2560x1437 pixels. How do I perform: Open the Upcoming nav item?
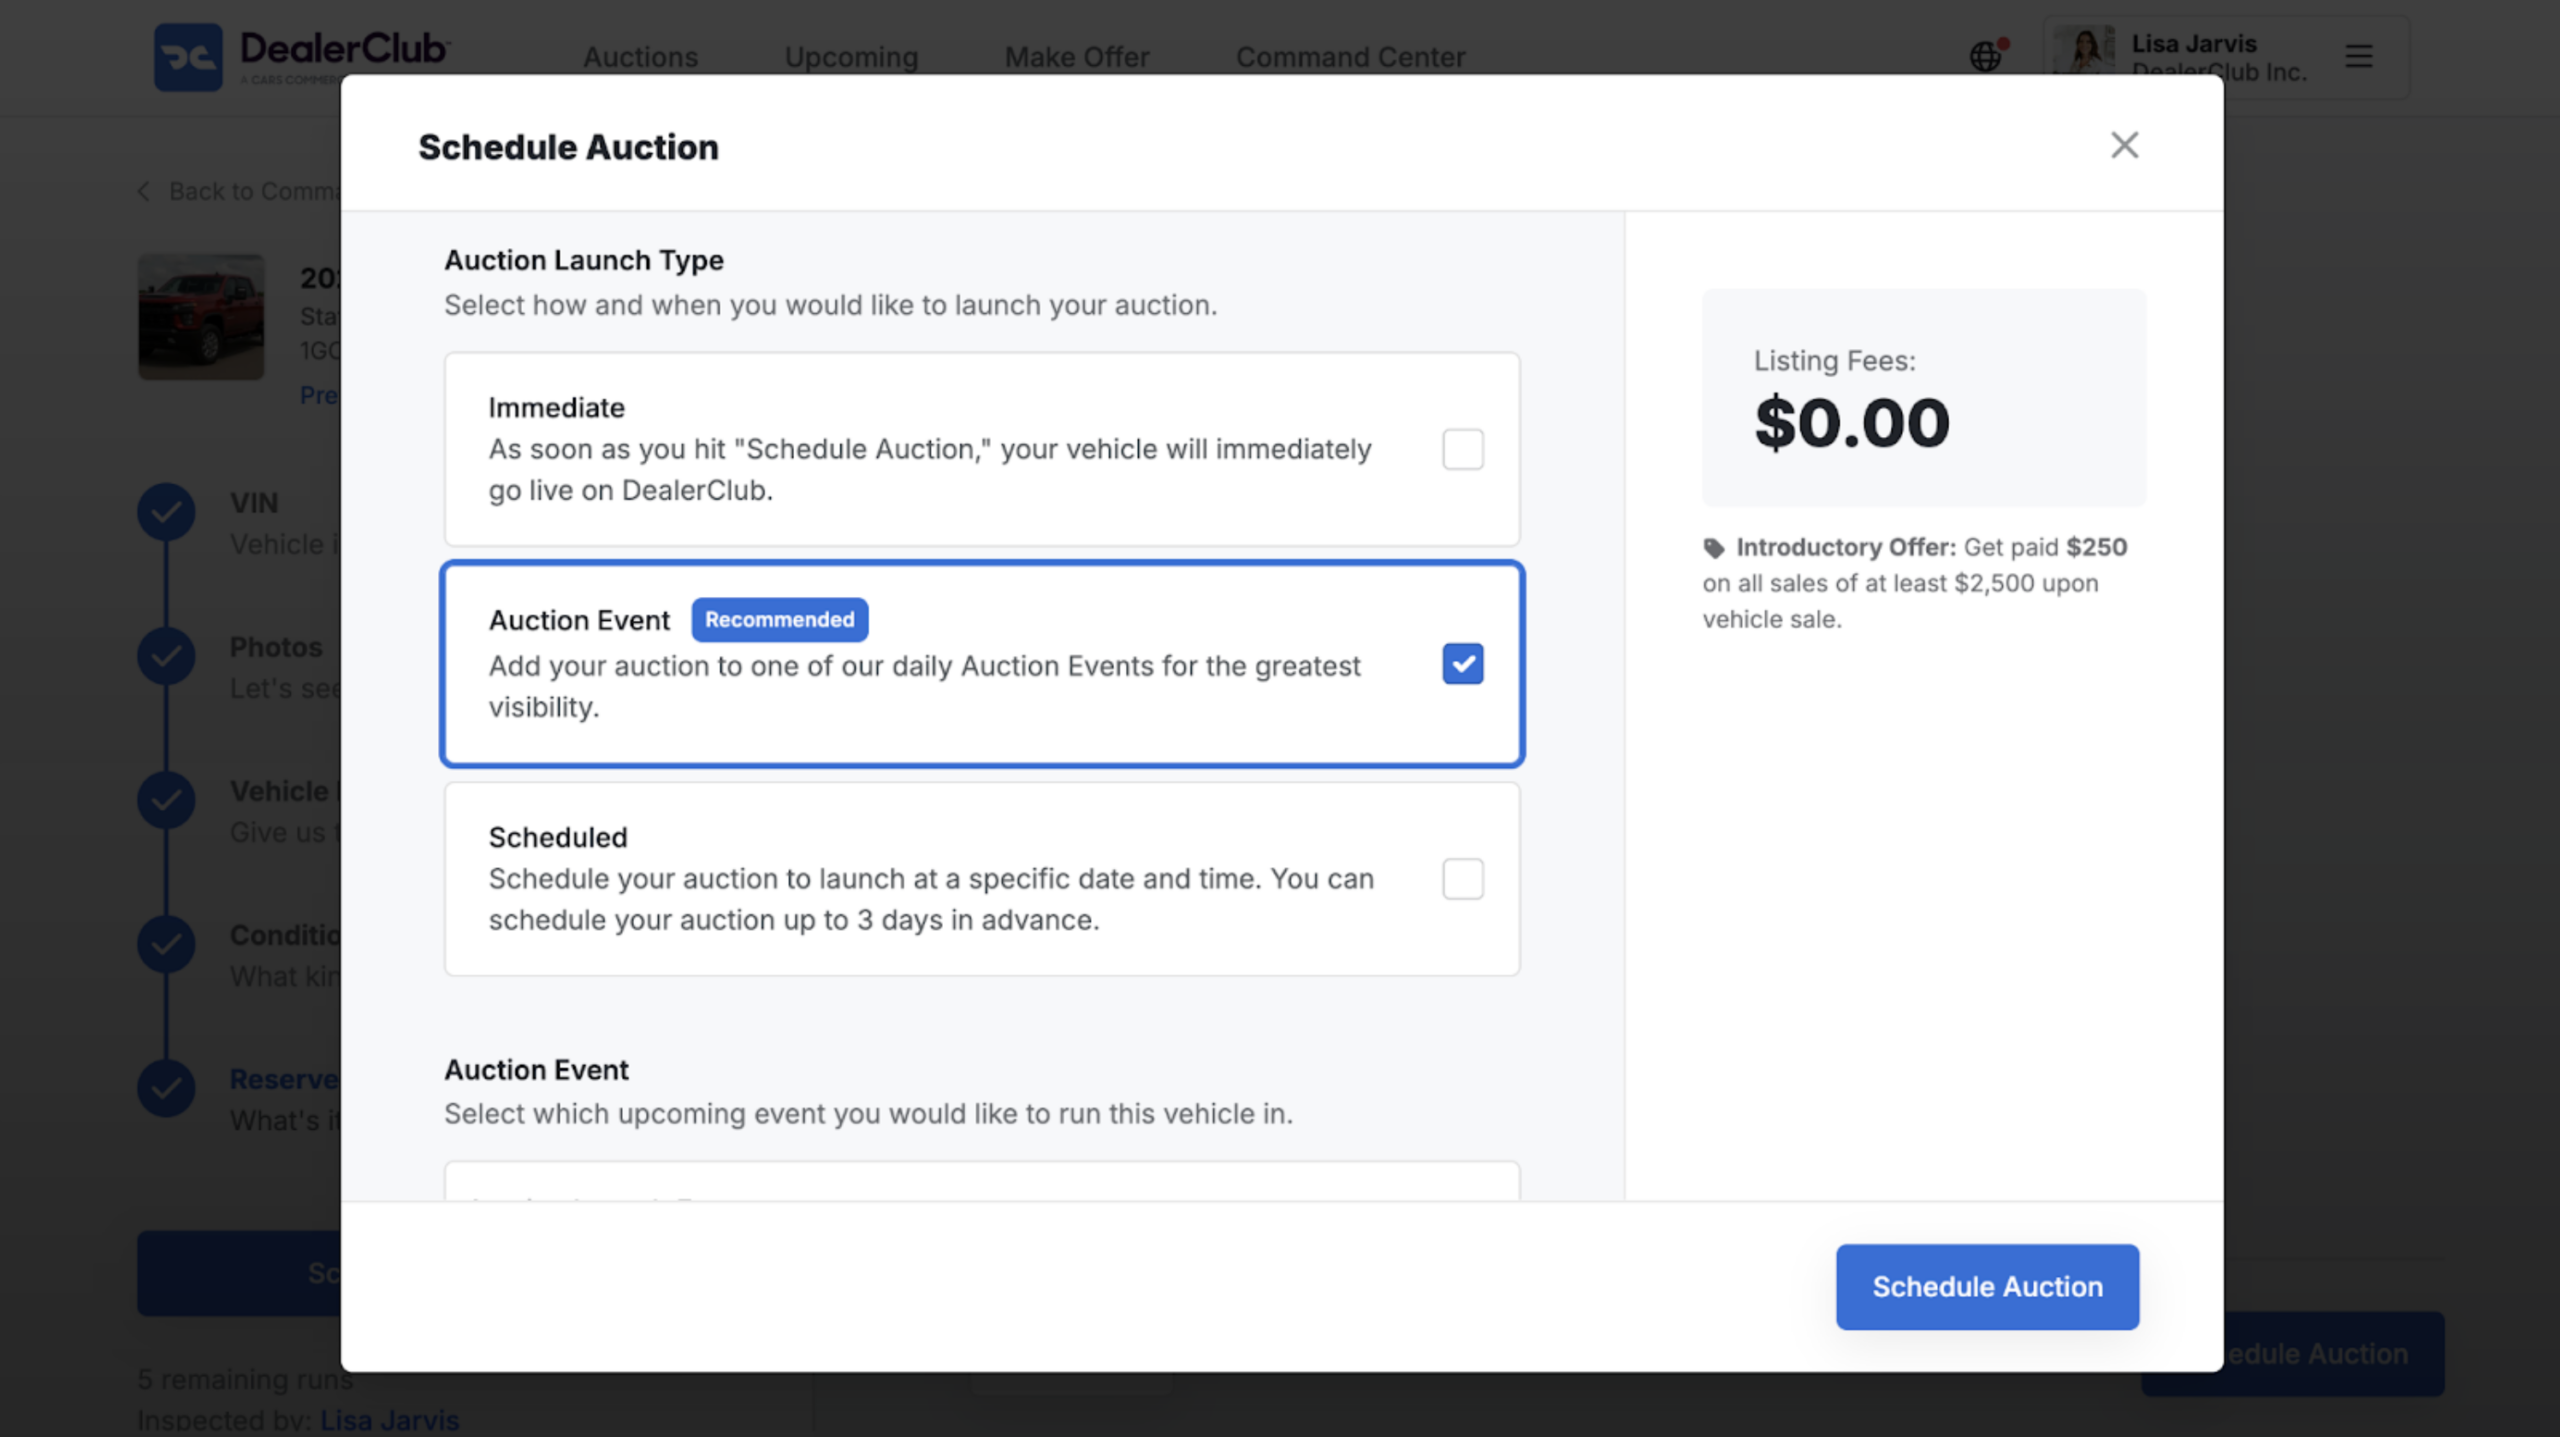point(851,57)
